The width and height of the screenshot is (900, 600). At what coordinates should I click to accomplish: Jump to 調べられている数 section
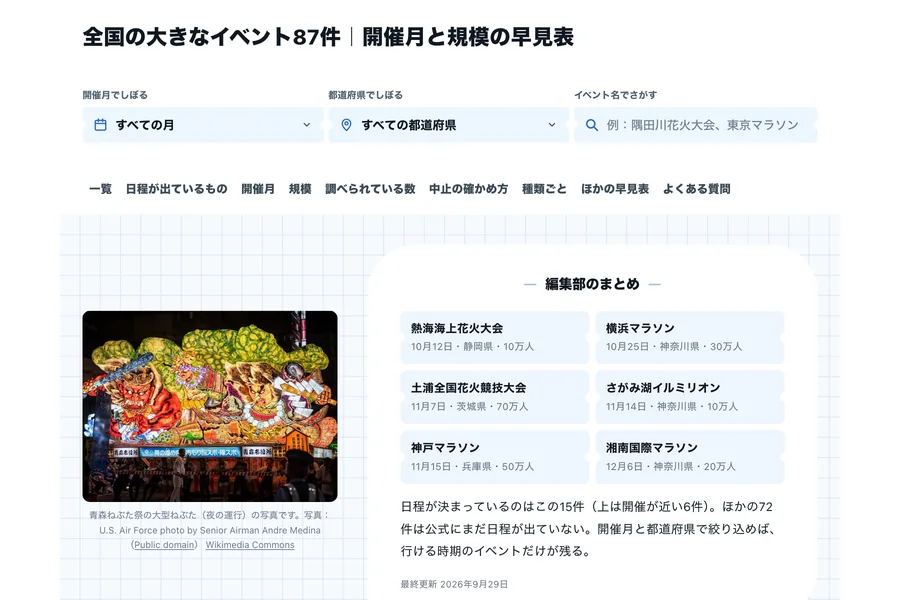click(x=370, y=189)
